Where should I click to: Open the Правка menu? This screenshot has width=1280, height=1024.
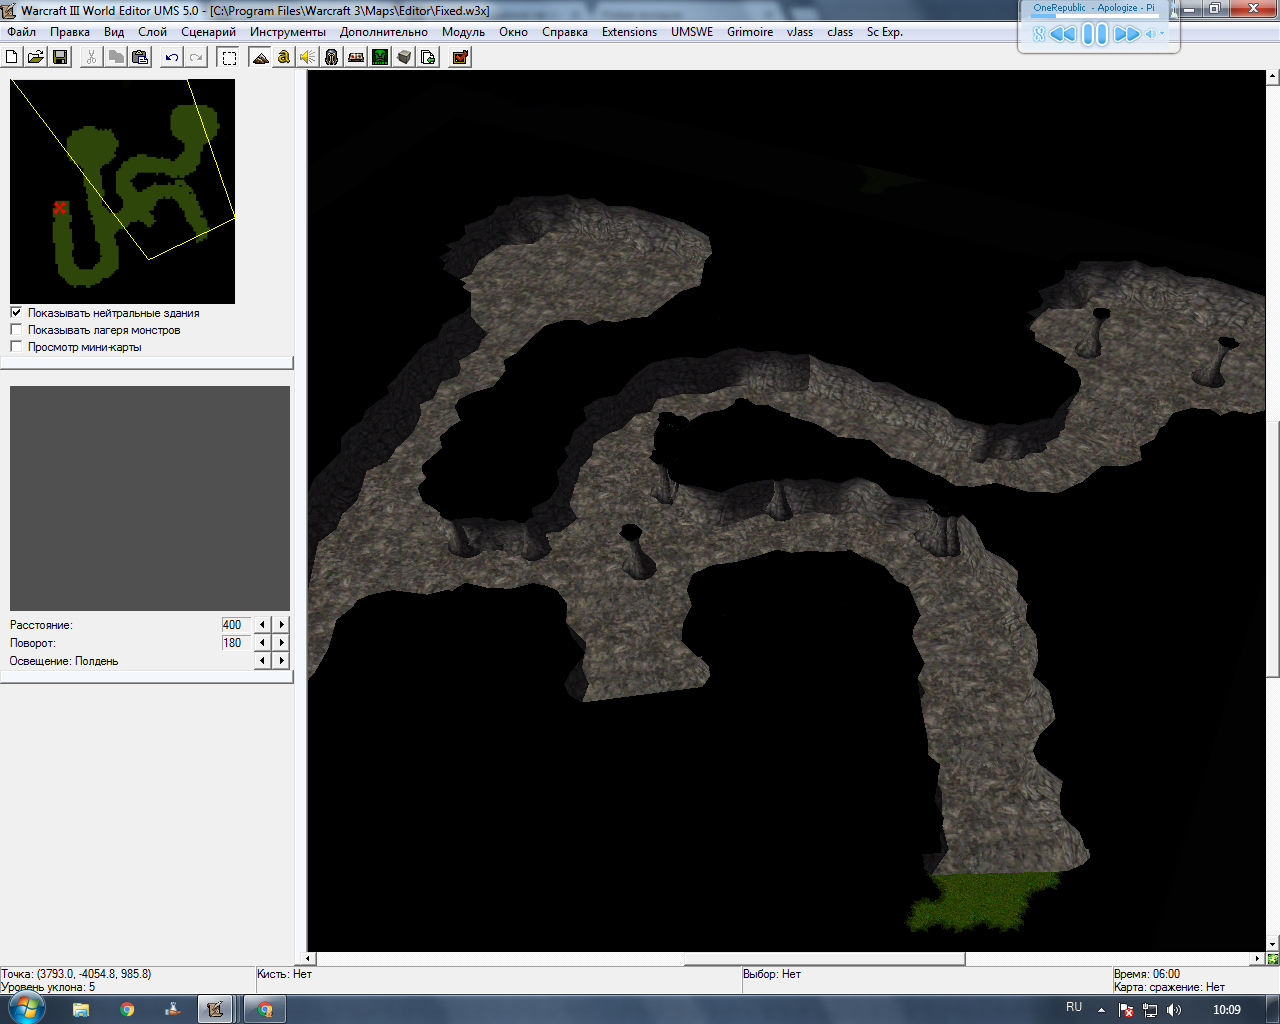click(x=70, y=32)
